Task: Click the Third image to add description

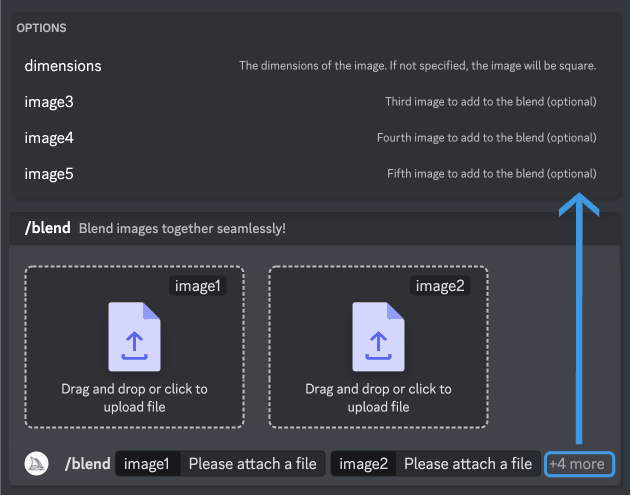Action: pos(491,101)
